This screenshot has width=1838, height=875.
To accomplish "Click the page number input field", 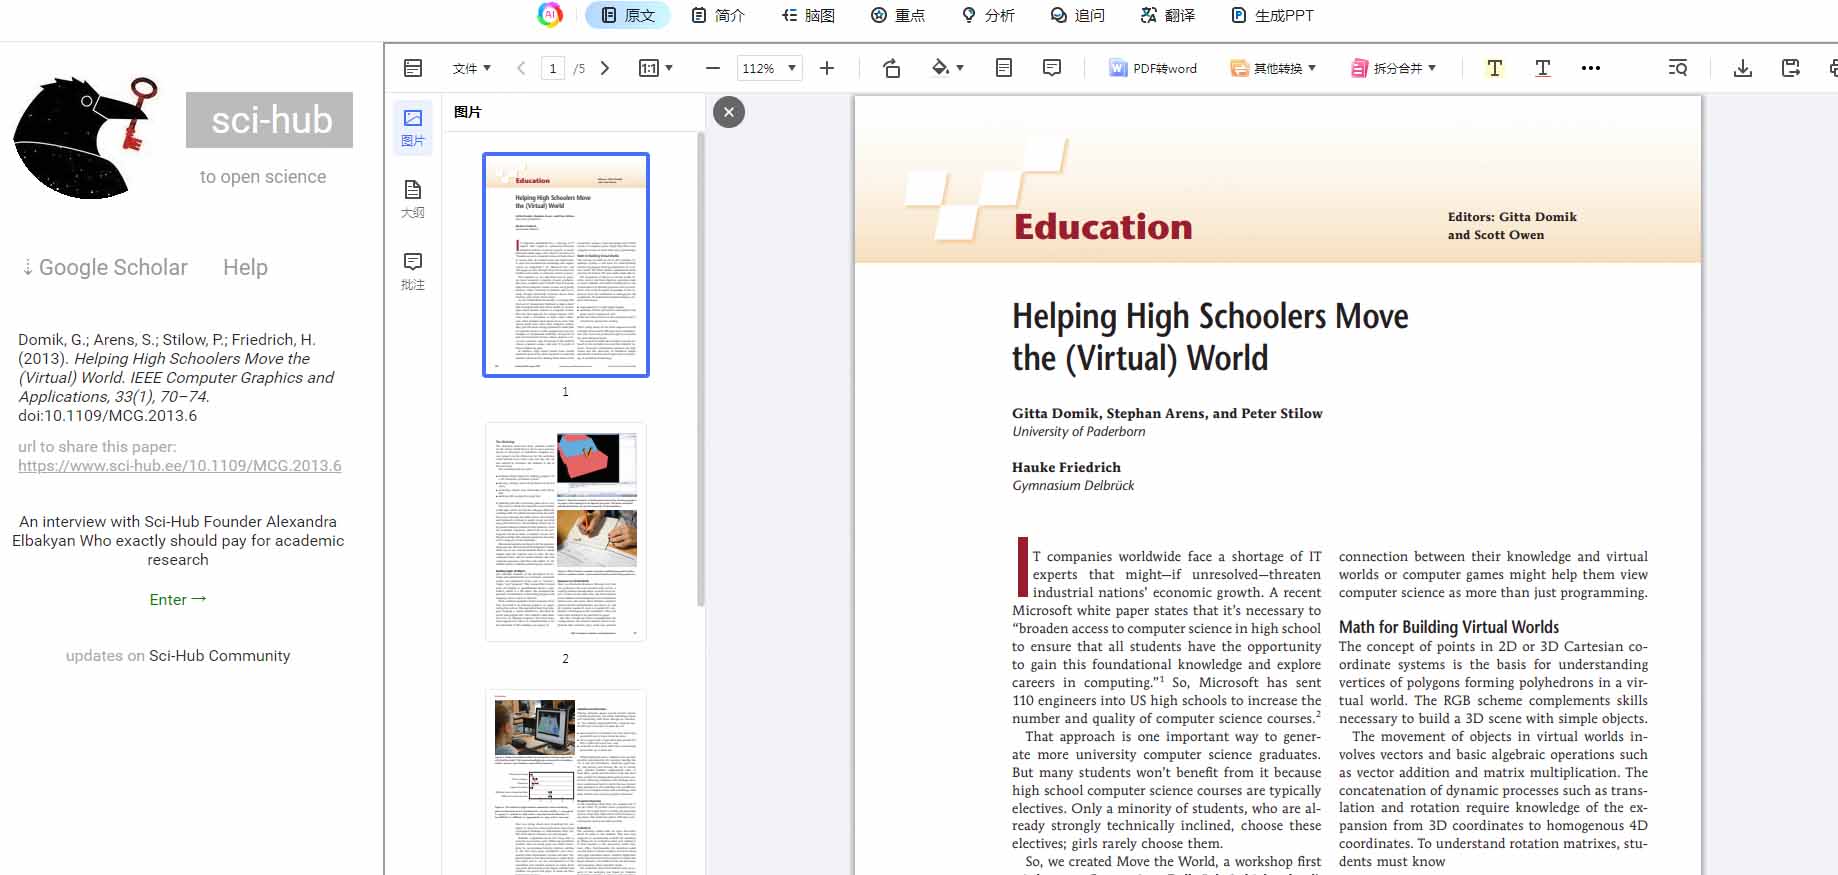I will [553, 68].
